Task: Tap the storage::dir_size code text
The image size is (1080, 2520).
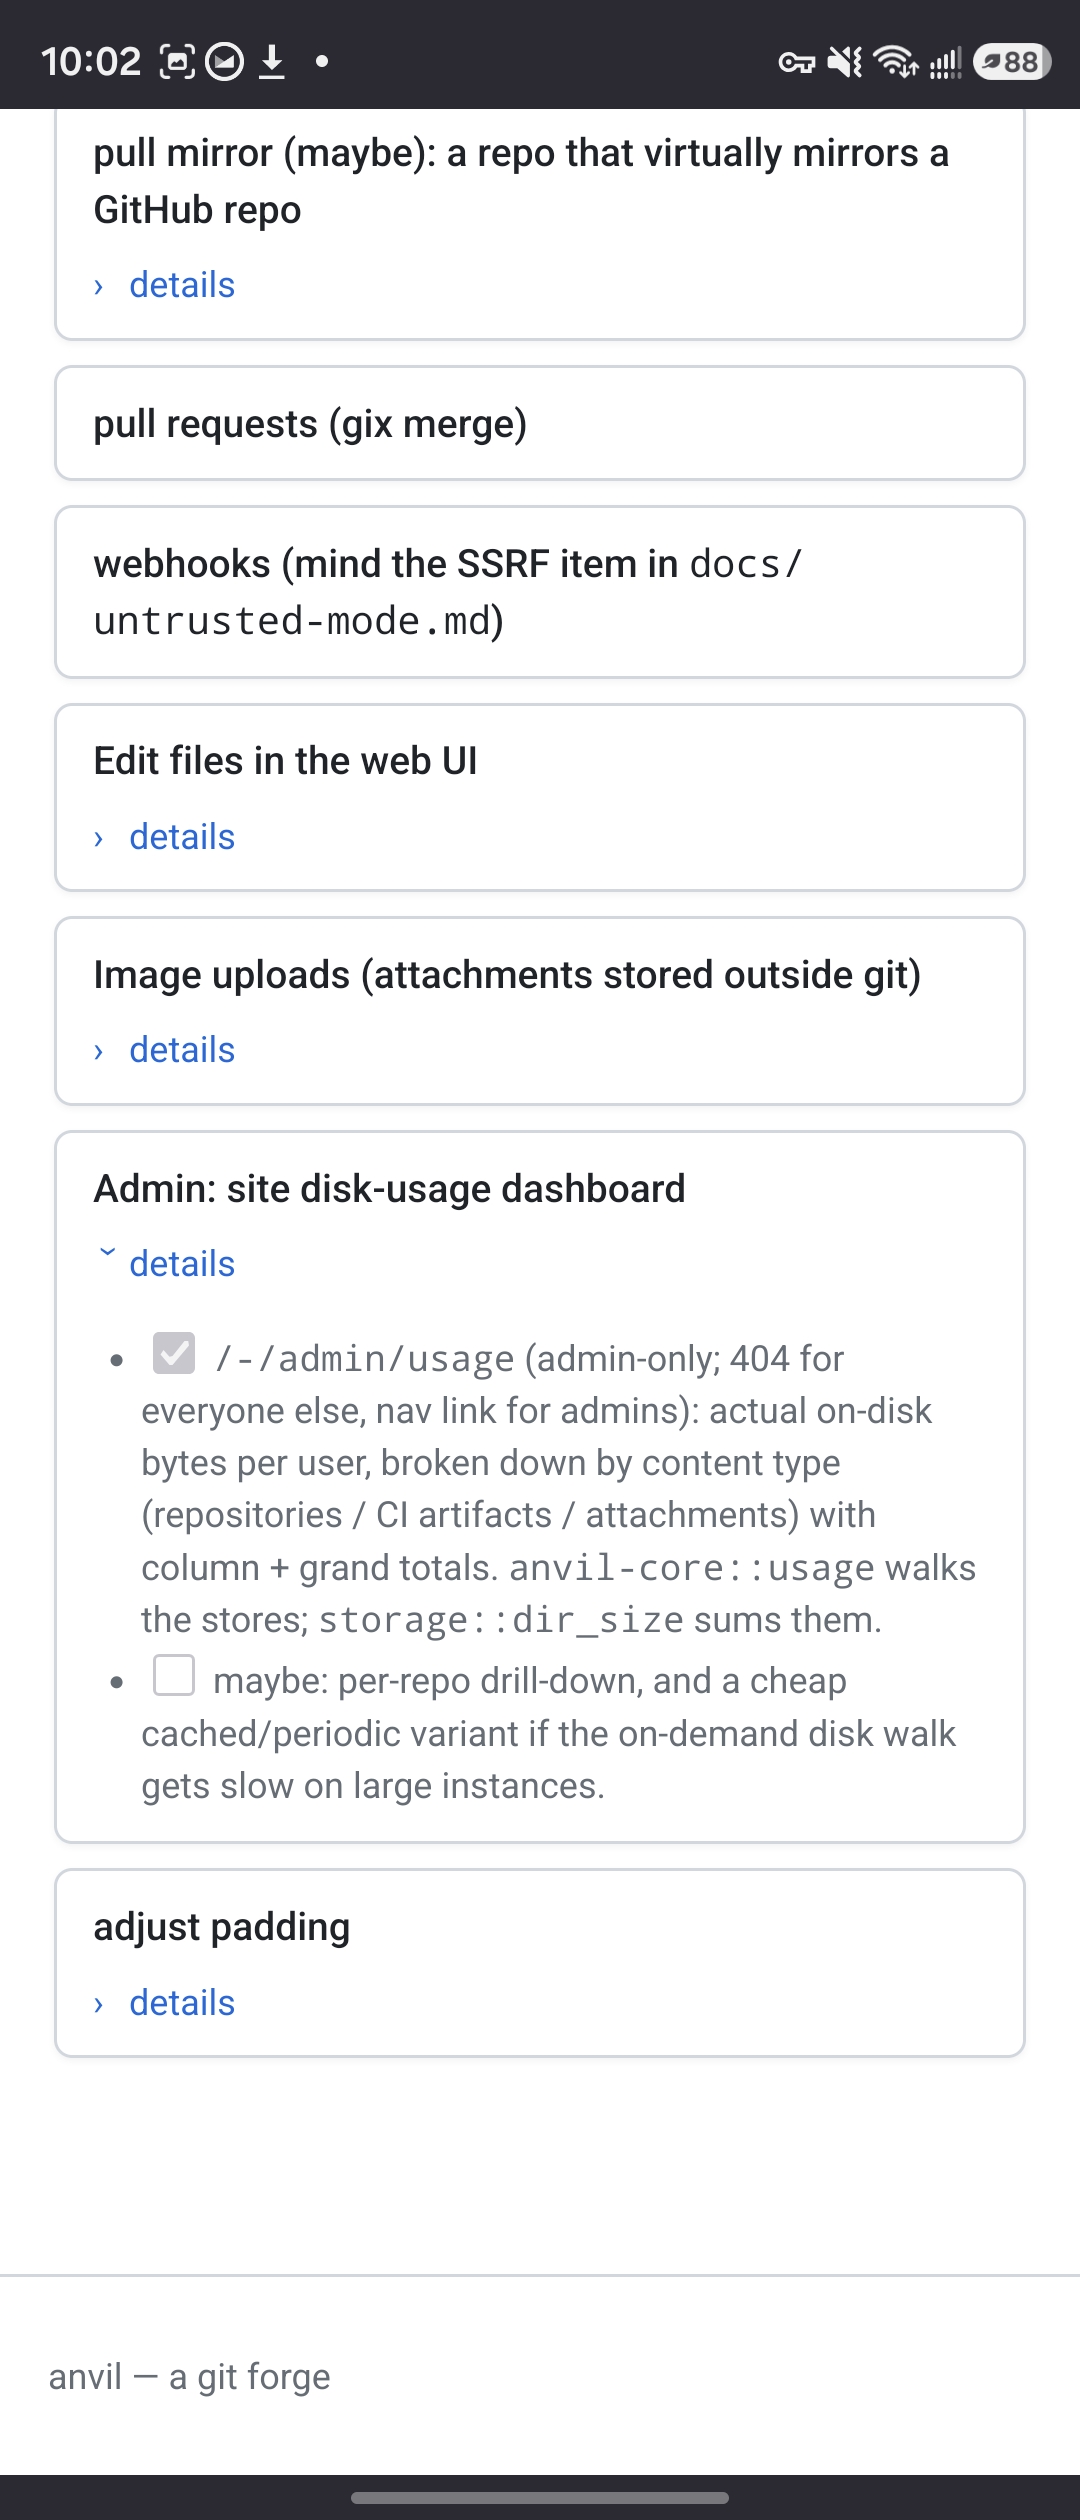Action: pos(501,1620)
